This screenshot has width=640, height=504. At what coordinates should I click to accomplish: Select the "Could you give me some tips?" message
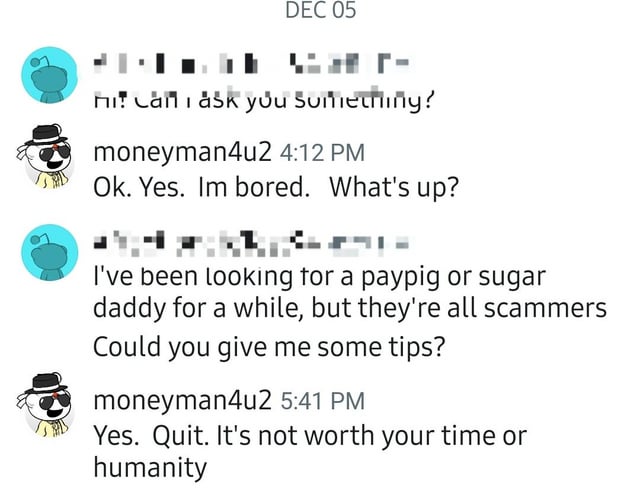click(x=268, y=347)
